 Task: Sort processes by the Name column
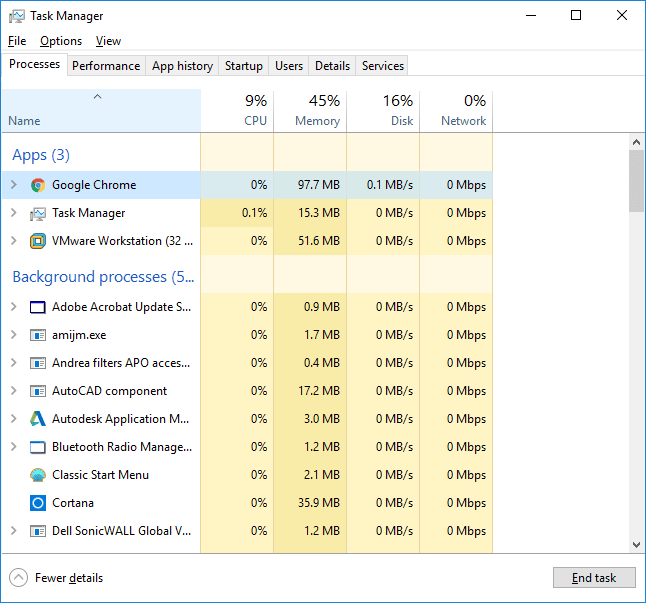(x=101, y=111)
